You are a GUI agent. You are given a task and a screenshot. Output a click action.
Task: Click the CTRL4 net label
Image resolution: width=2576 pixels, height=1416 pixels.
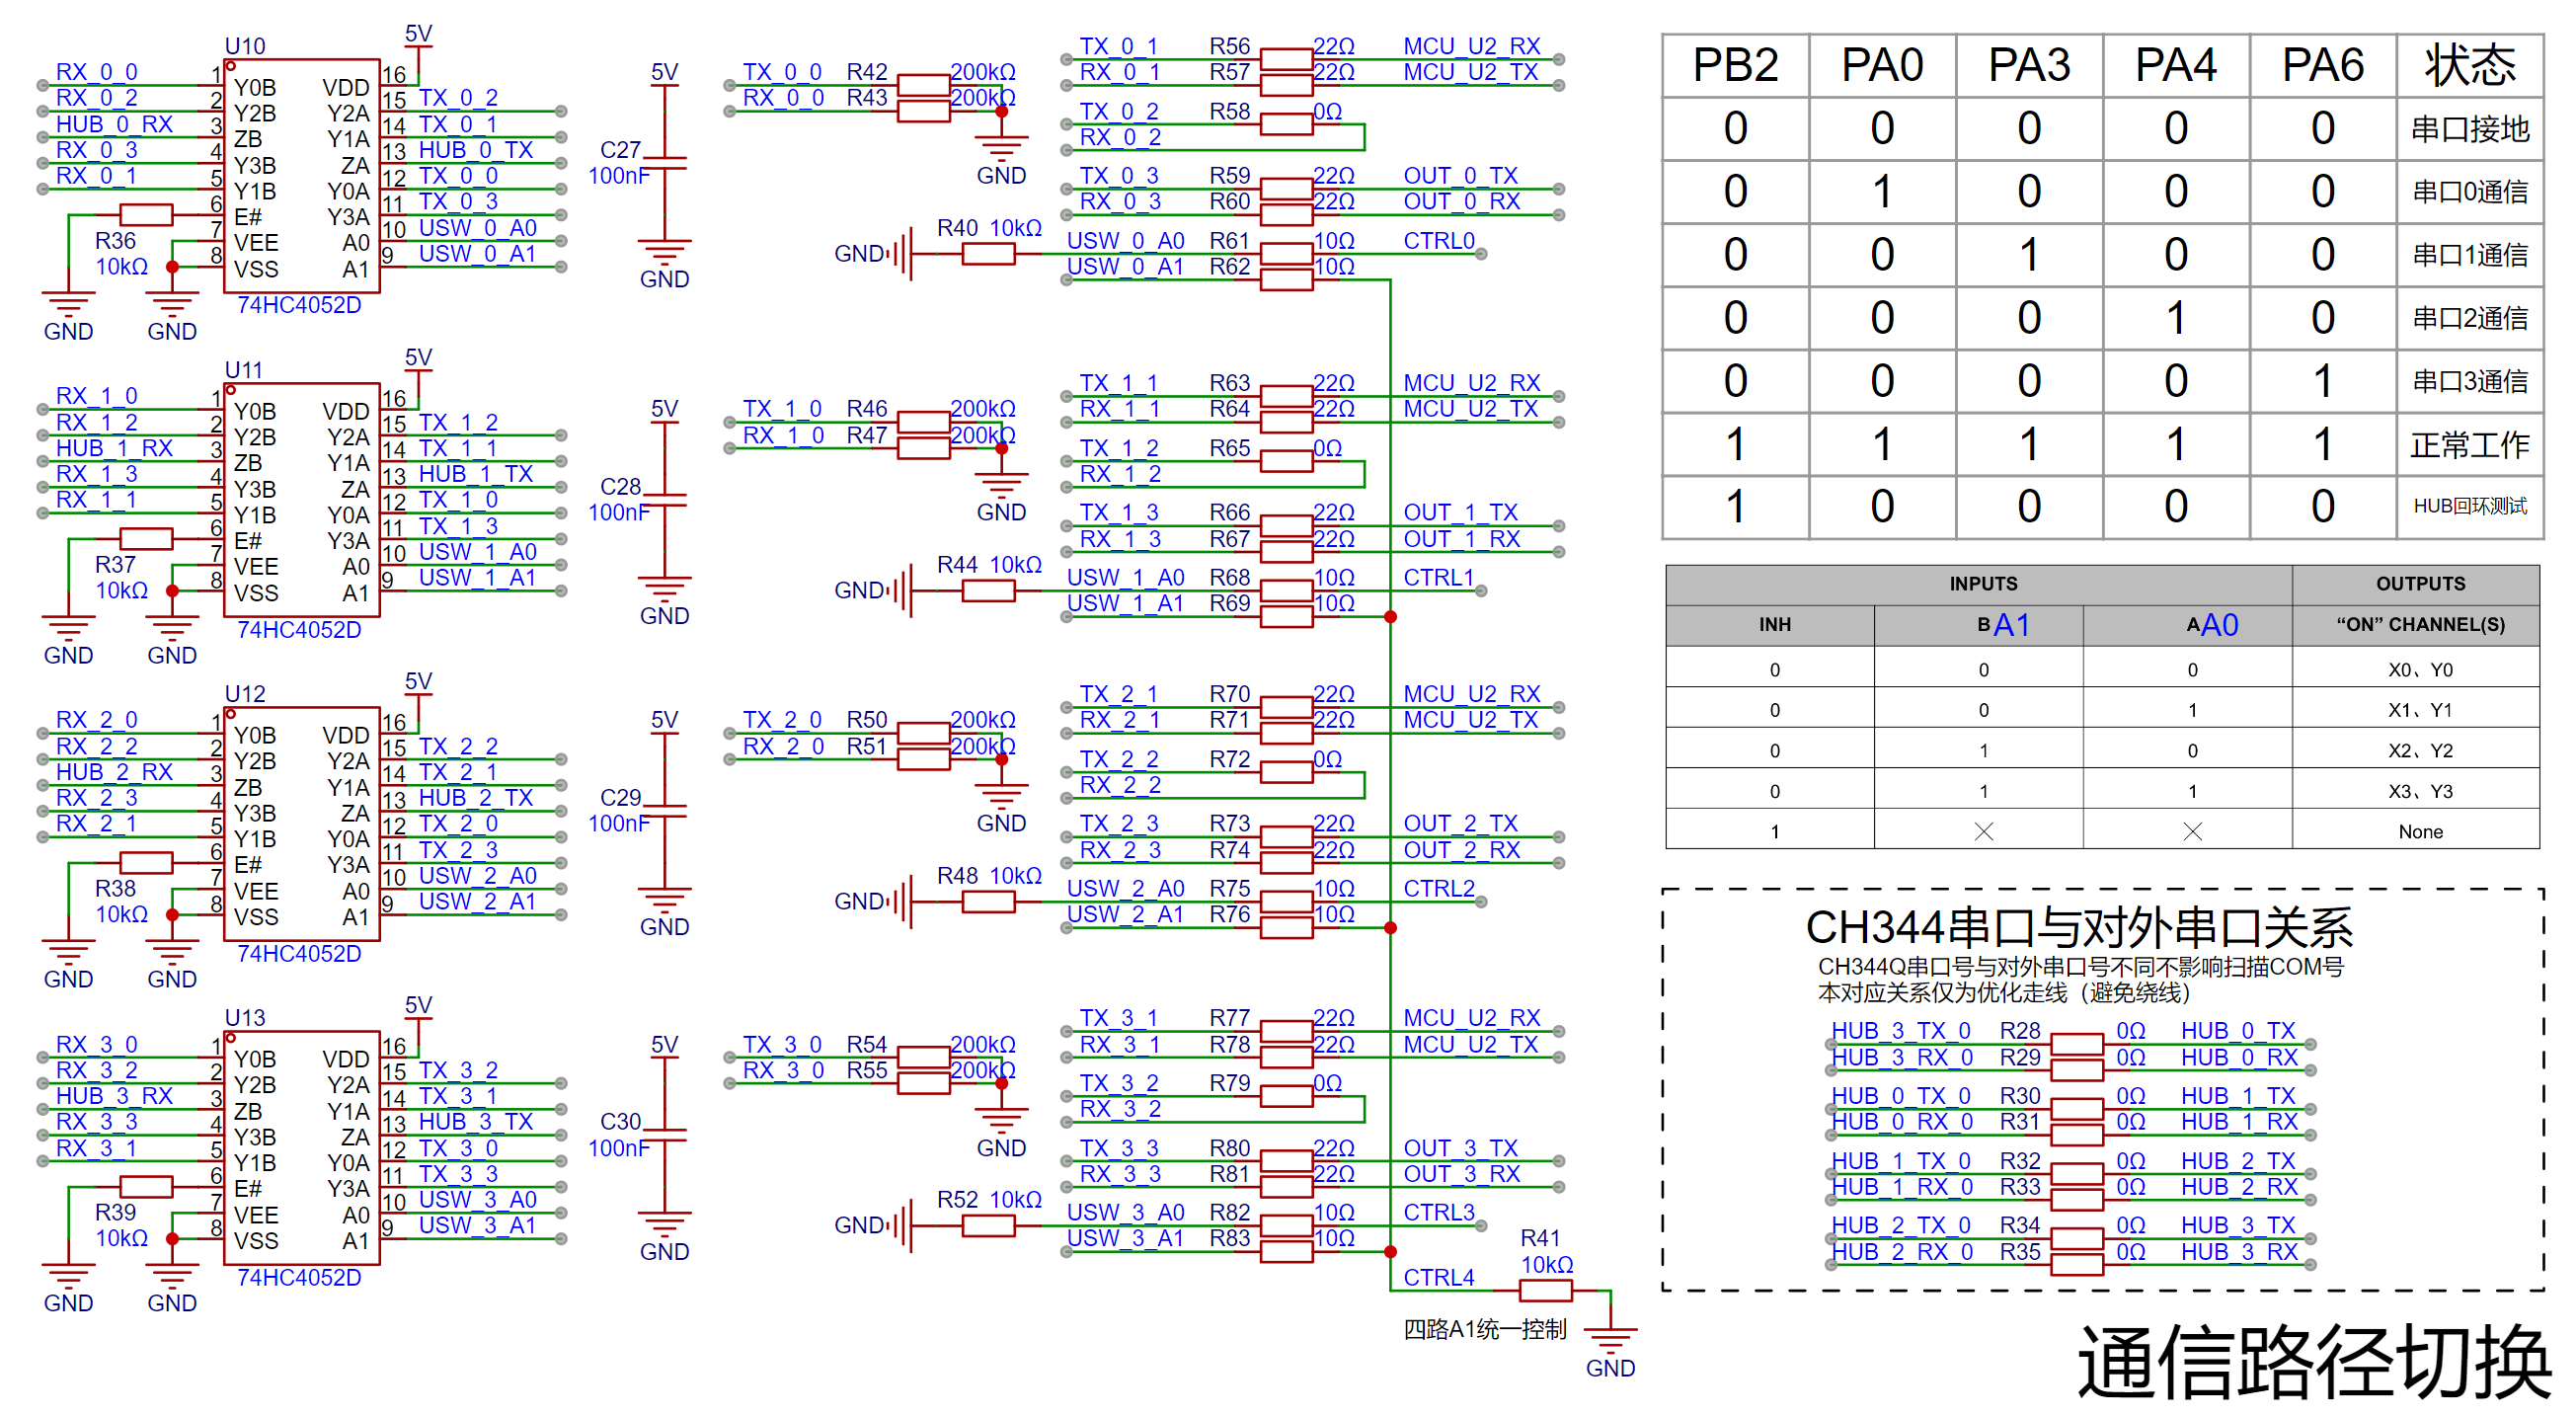point(1439,1278)
